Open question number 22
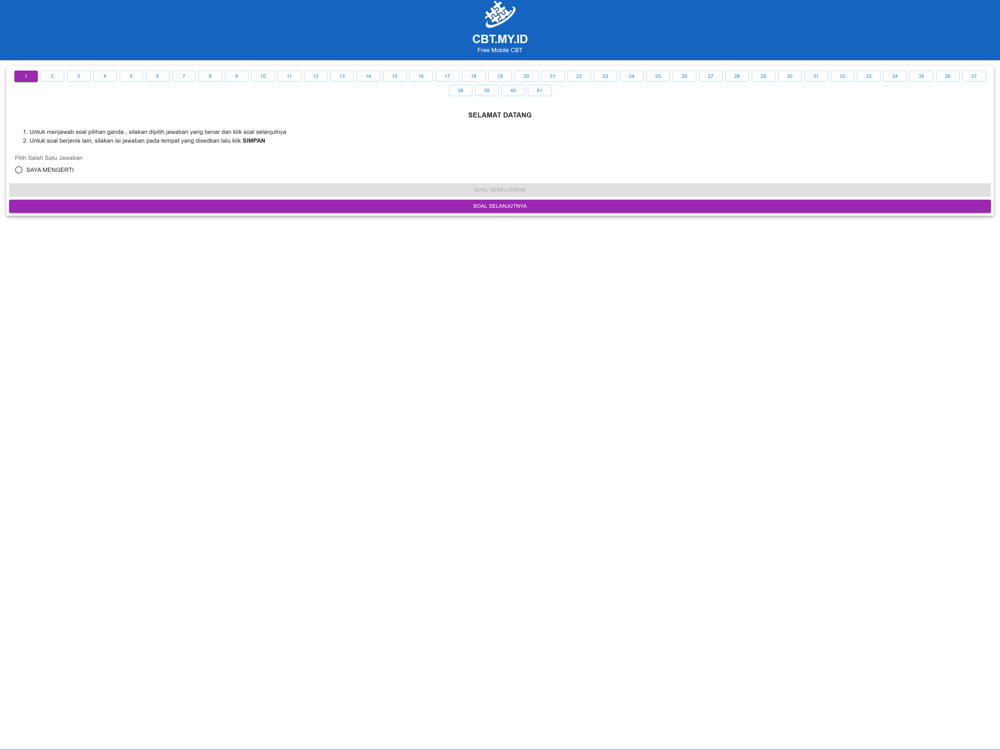This screenshot has height=750, width=1000. coord(579,76)
